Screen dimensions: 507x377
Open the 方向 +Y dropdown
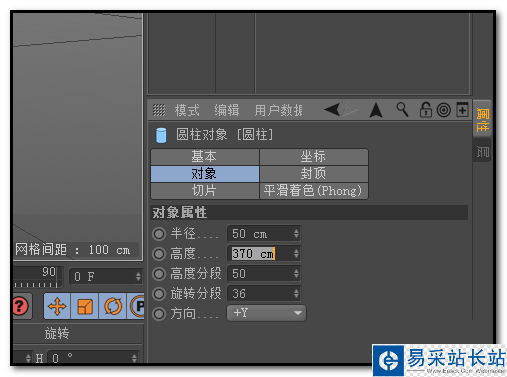[x=266, y=313]
